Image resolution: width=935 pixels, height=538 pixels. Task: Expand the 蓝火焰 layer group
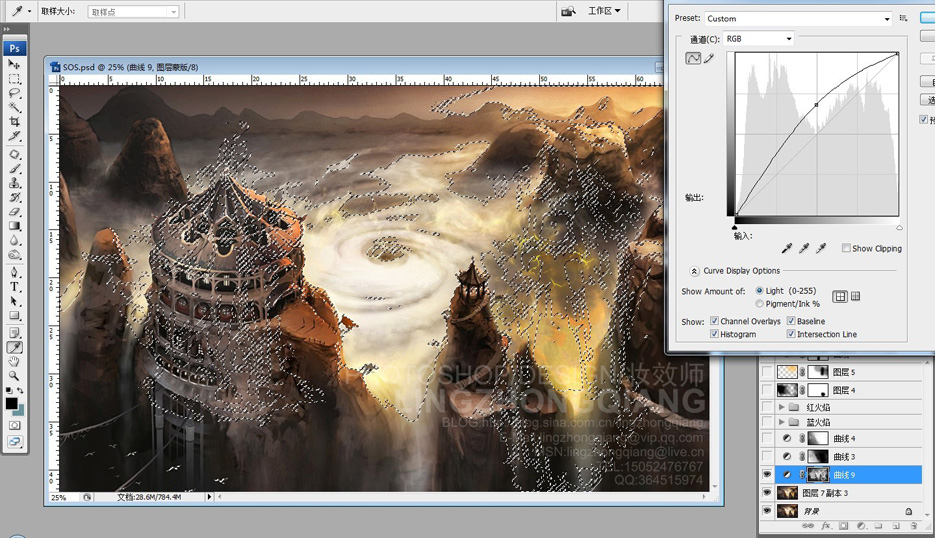[781, 422]
